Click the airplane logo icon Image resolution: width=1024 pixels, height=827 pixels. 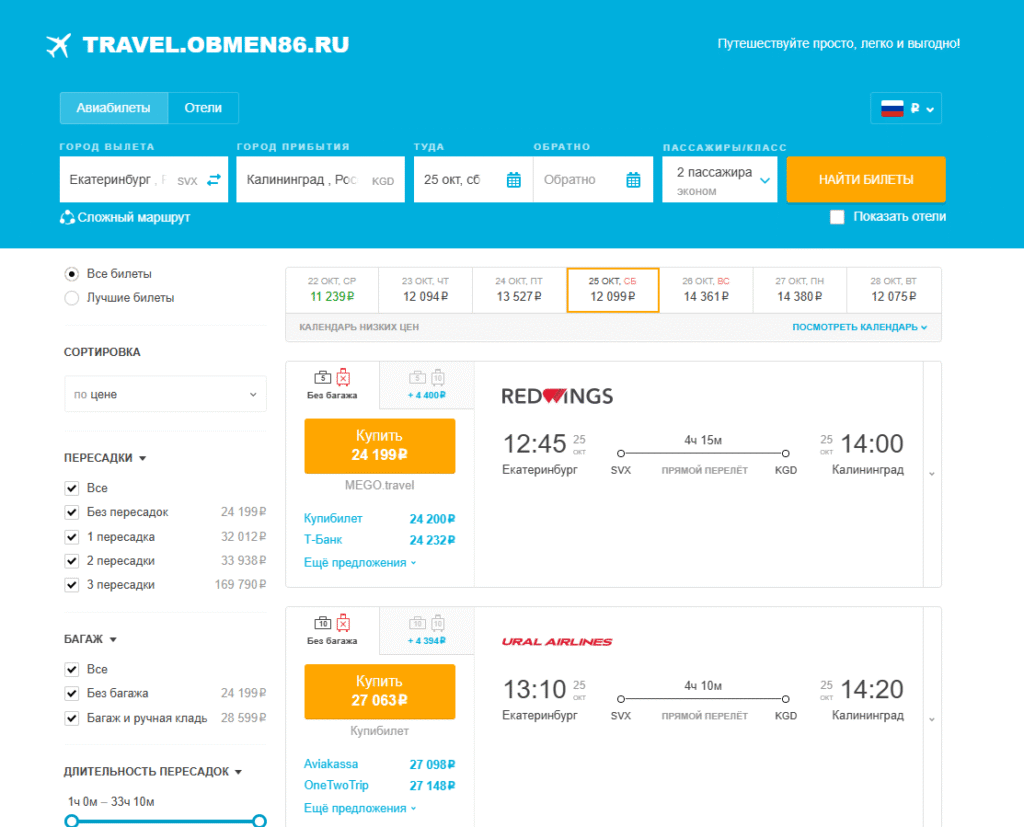(x=59, y=45)
